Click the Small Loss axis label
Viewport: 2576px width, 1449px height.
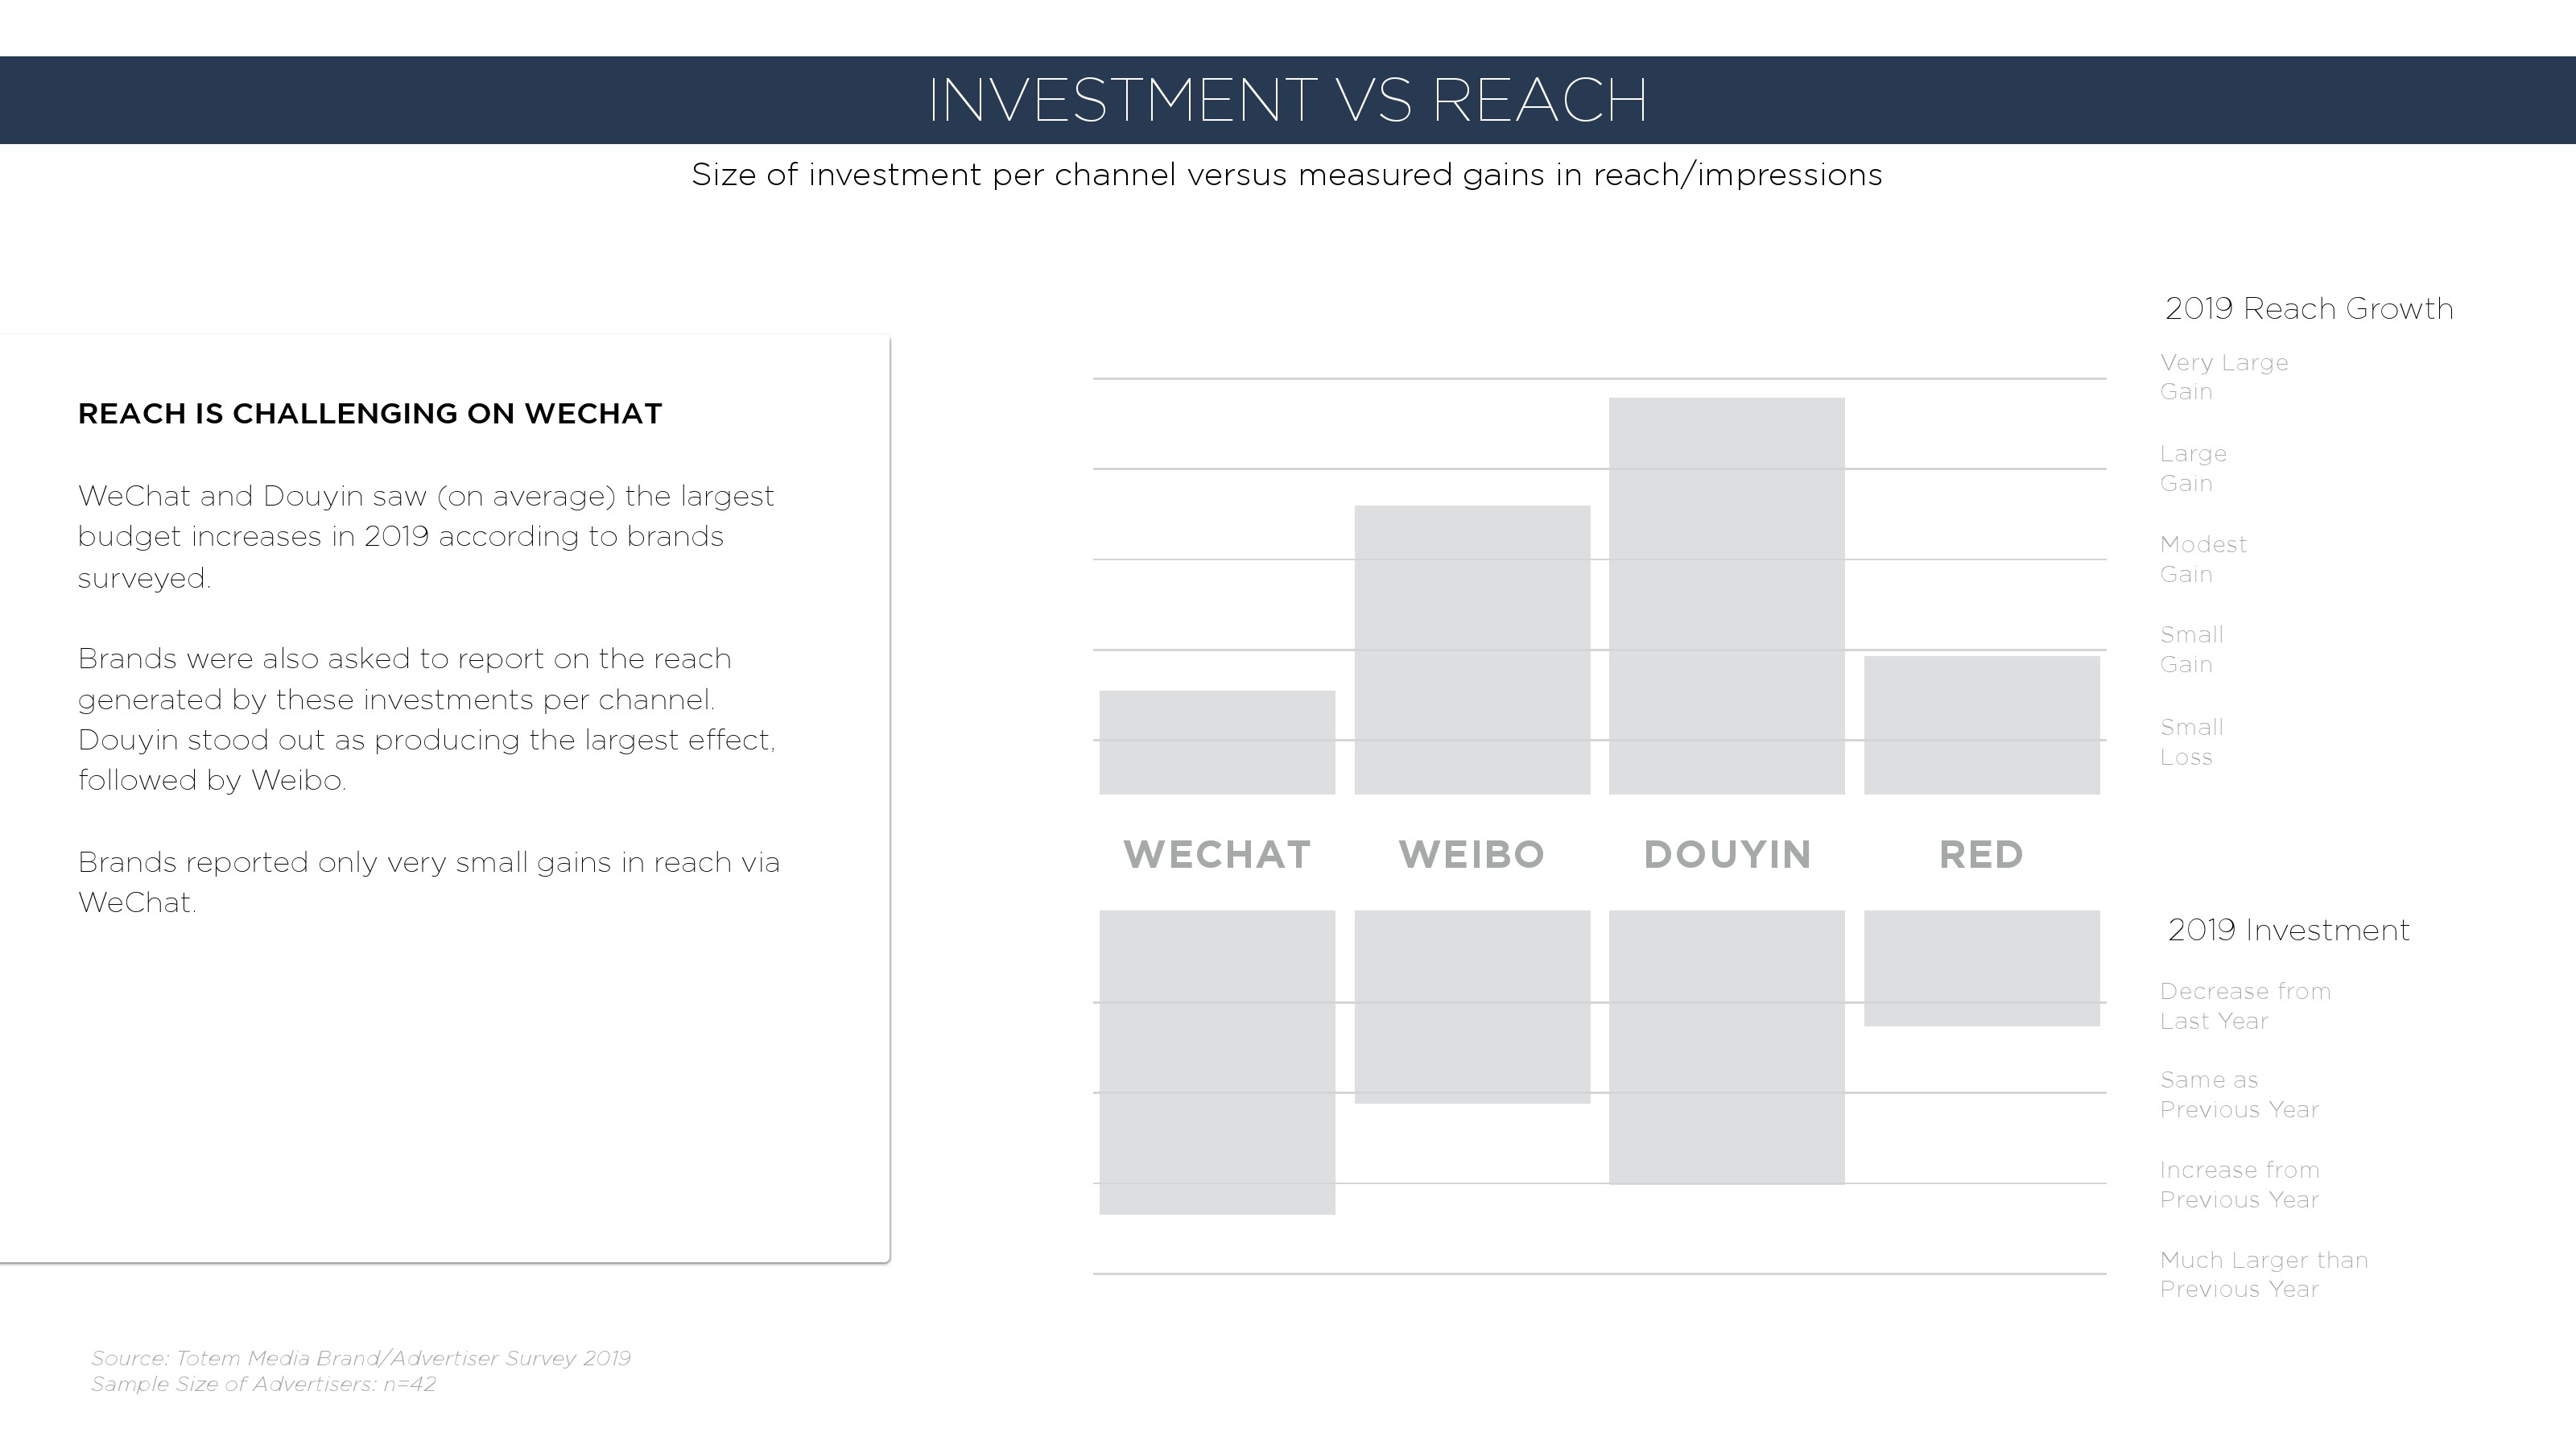pos(2191,742)
